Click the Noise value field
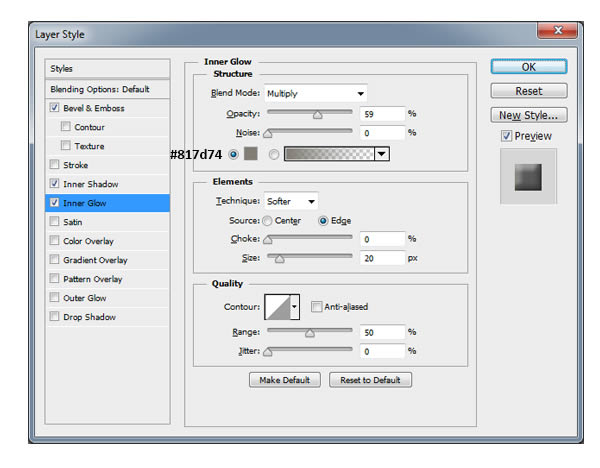Screen dimensions: 600x468 pos(382,133)
